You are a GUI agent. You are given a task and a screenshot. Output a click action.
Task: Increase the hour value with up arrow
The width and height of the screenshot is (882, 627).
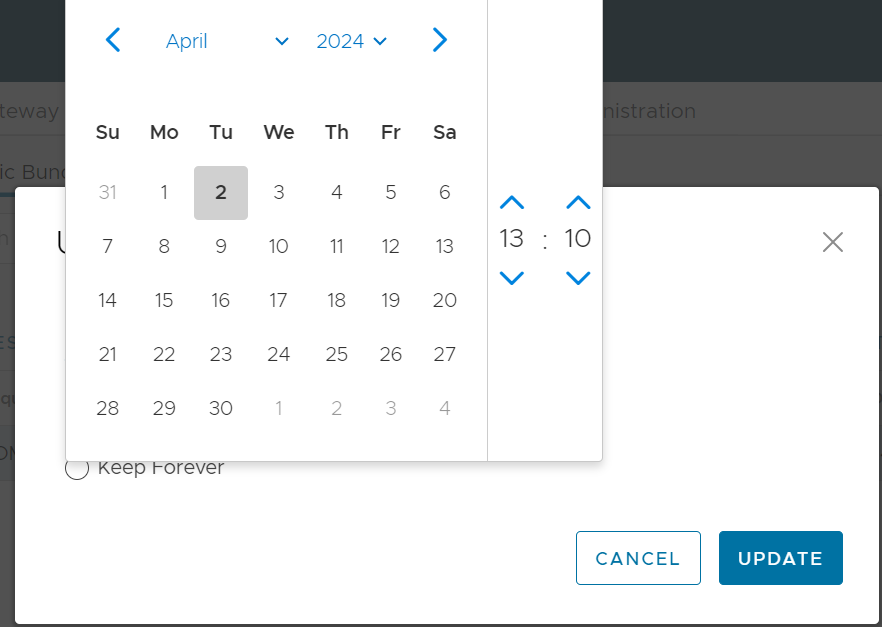511,203
